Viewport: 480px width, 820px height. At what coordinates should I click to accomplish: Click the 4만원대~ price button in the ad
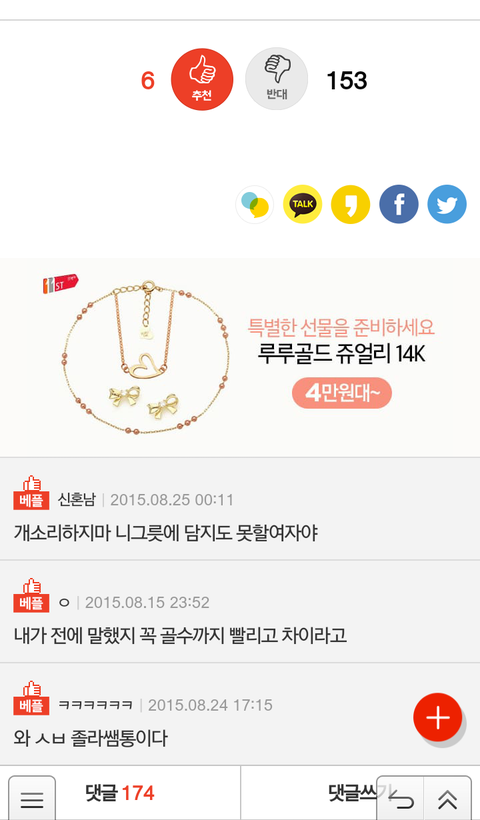click(x=341, y=393)
